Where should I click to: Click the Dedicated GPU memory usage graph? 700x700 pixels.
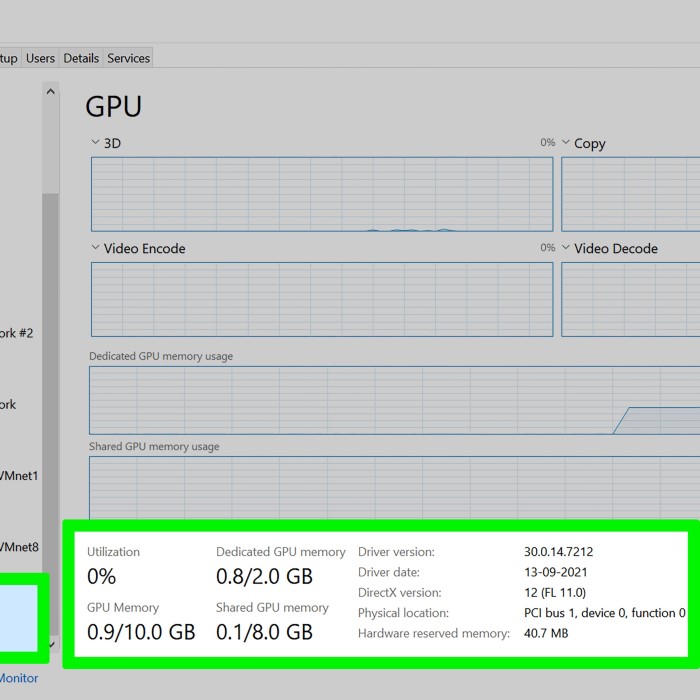click(x=395, y=400)
